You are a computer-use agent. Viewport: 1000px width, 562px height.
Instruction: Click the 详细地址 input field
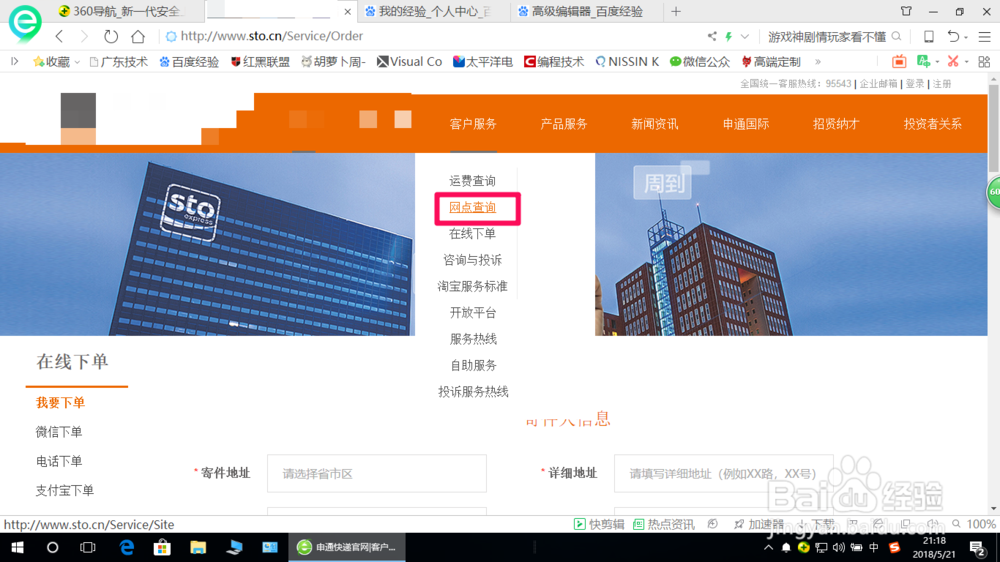[x=723, y=473]
